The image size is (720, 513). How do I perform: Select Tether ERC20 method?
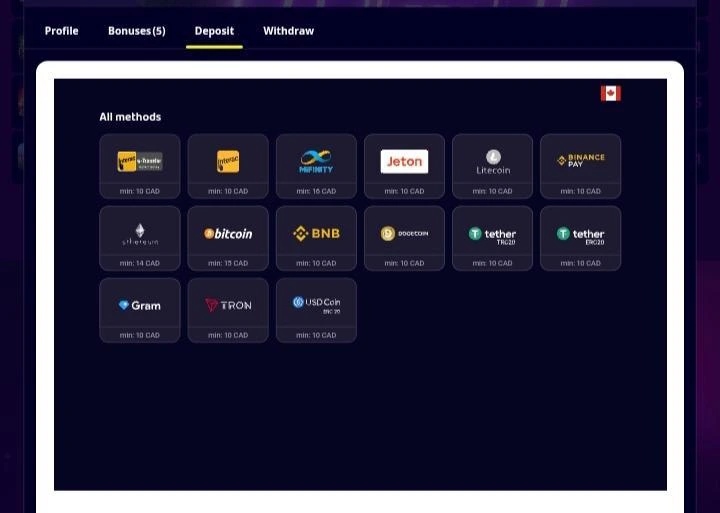coord(581,238)
